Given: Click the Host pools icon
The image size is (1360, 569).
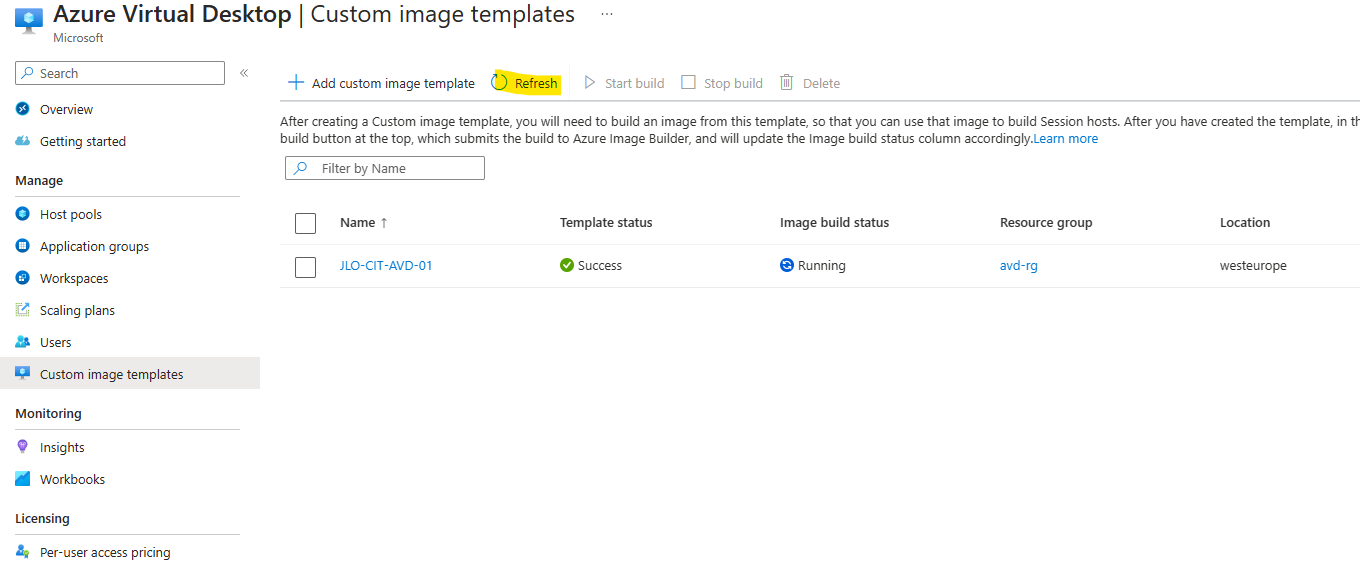Looking at the screenshot, I should pyautogui.click(x=23, y=214).
